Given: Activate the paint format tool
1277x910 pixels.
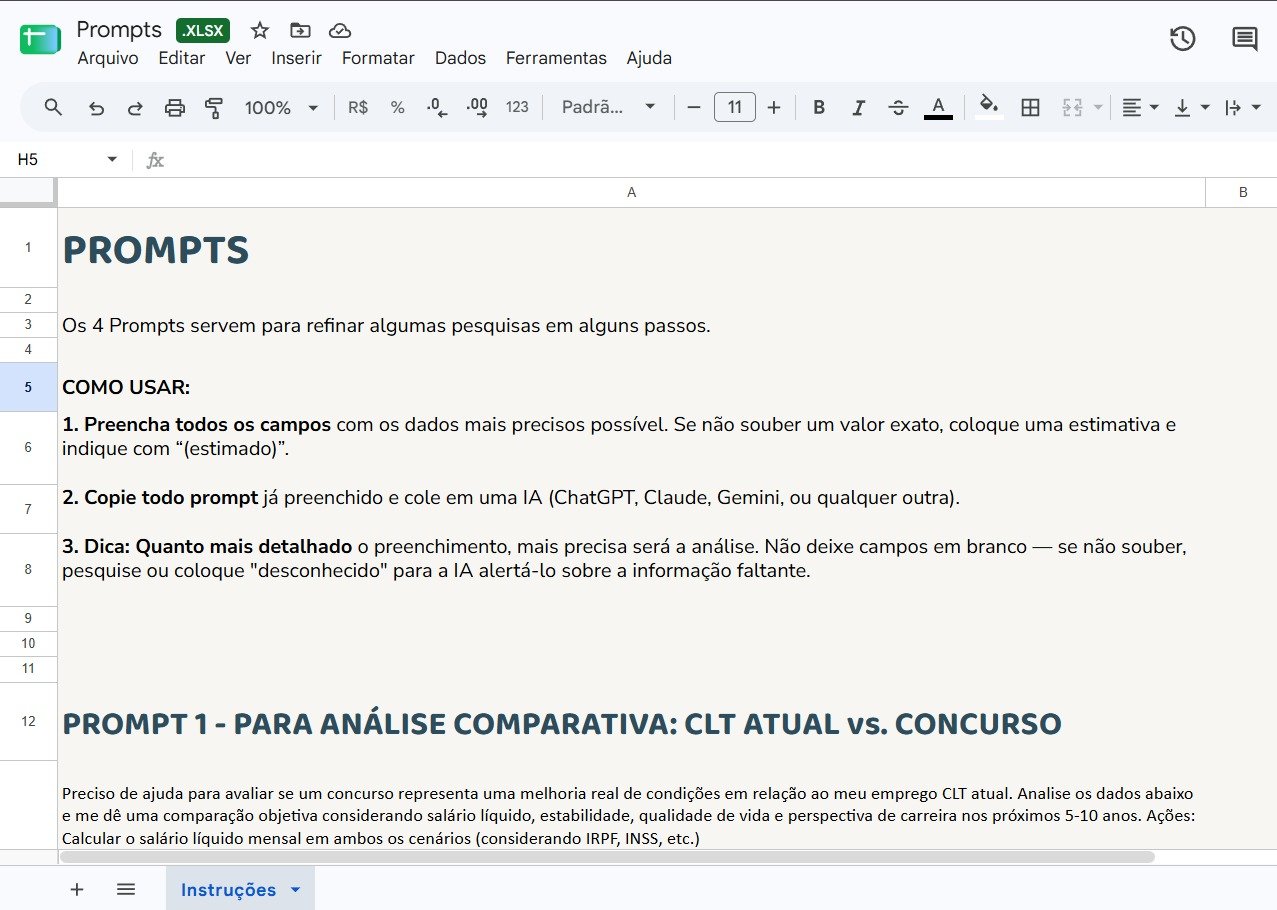Looking at the screenshot, I should click(213, 107).
